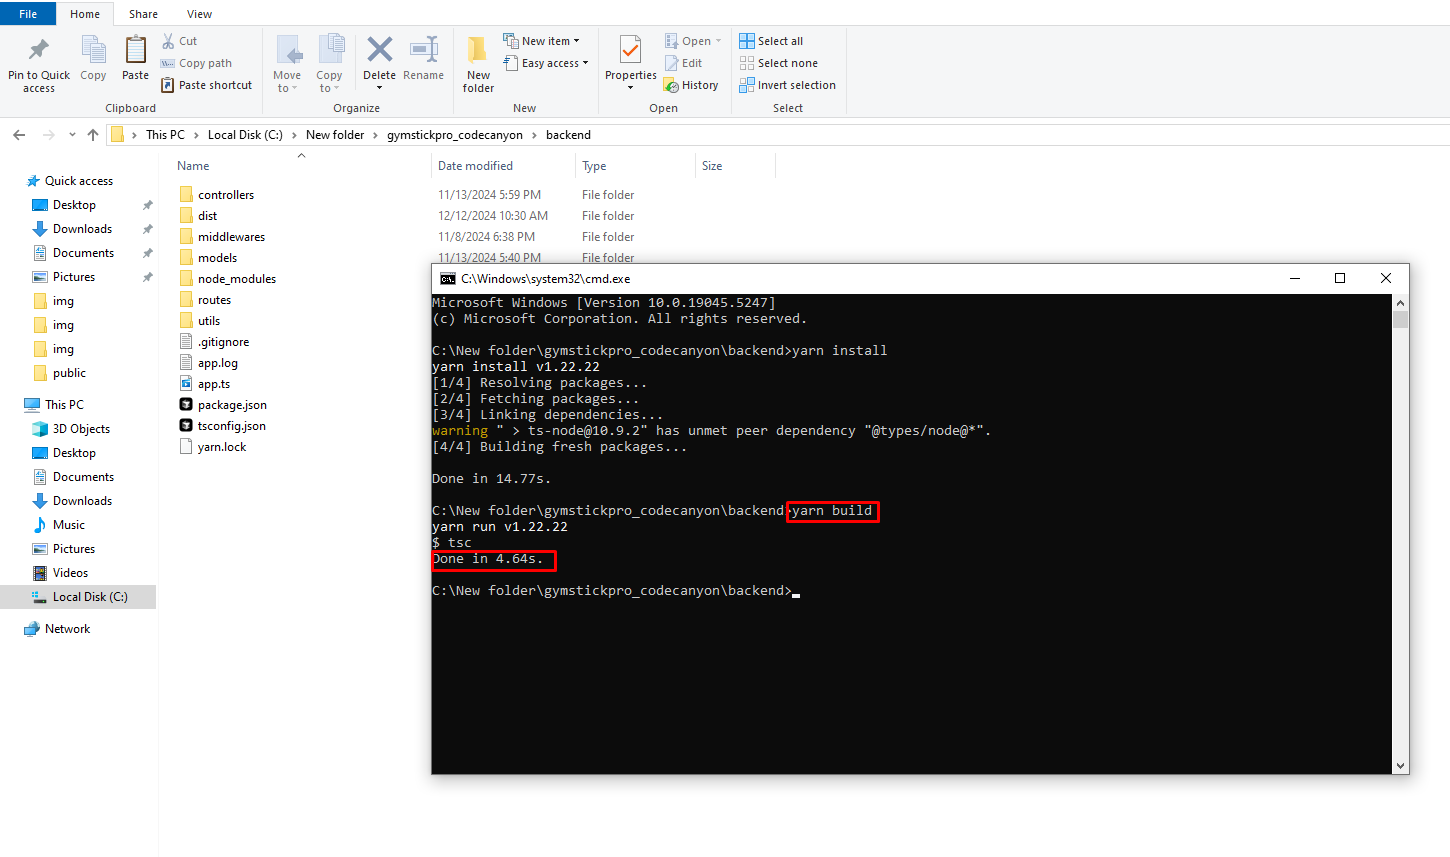Navigate back using the back arrow

tap(19, 135)
